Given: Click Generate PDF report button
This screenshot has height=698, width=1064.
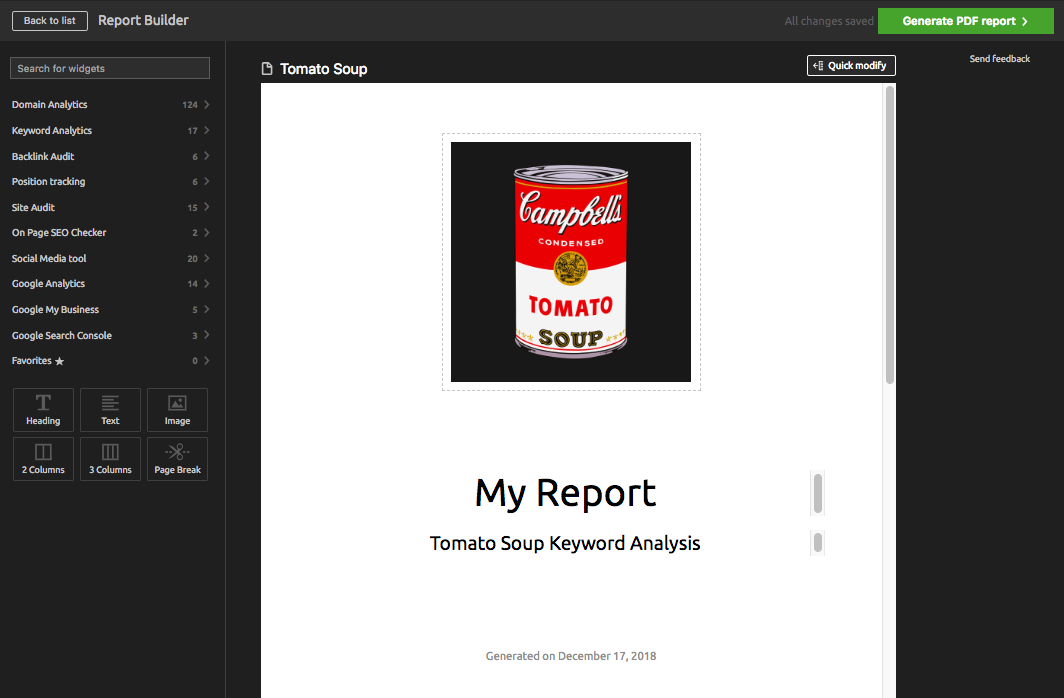Looking at the screenshot, I should tap(966, 21).
